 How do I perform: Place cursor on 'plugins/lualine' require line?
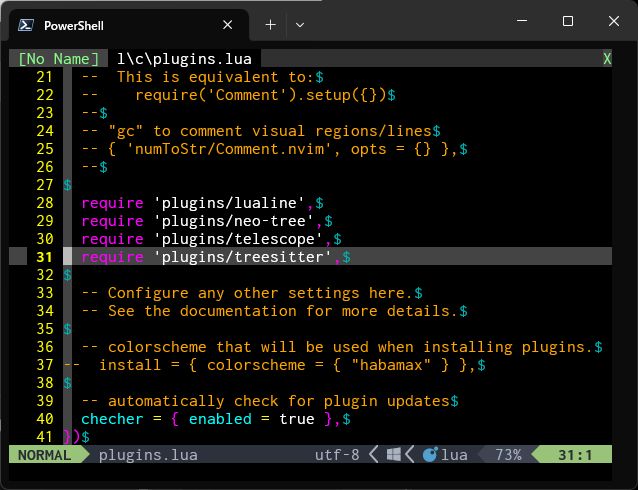(x=200, y=203)
